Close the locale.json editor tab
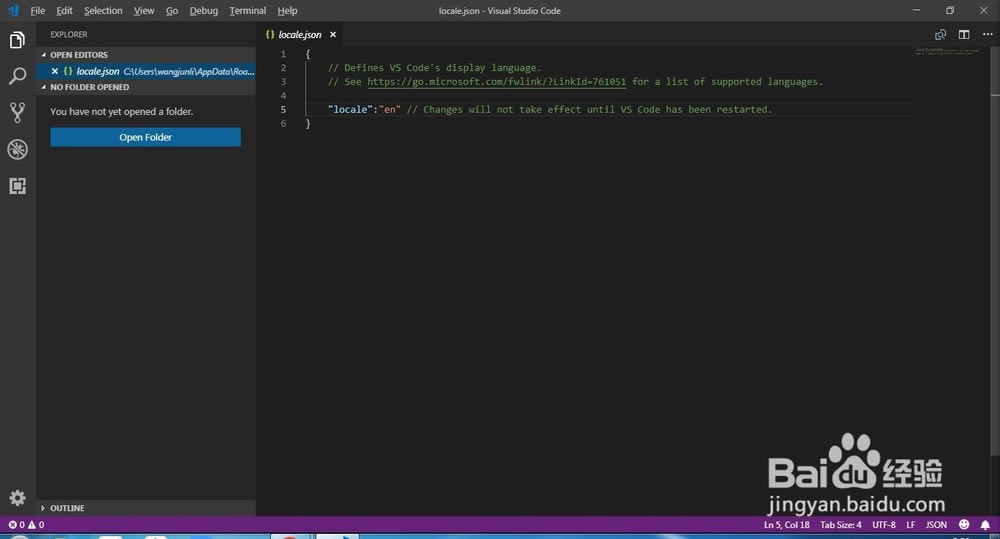This screenshot has width=1000, height=539. (333, 34)
